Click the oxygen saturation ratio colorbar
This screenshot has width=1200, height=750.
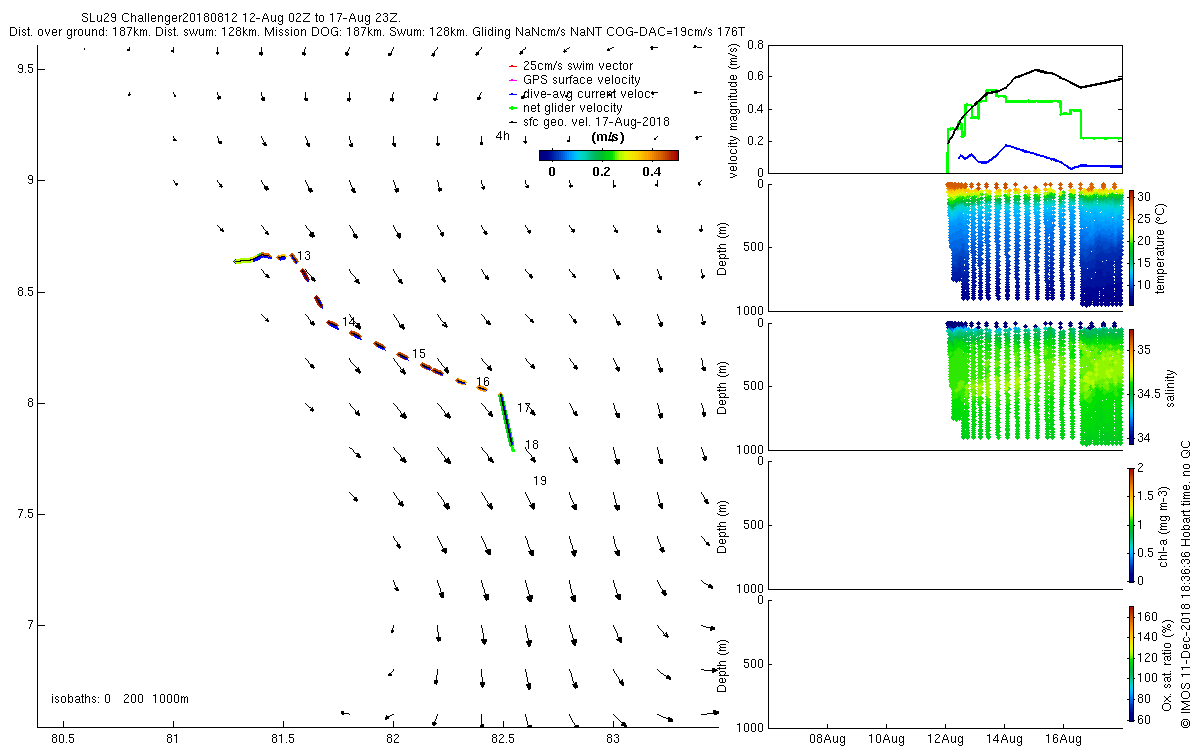point(1131,664)
